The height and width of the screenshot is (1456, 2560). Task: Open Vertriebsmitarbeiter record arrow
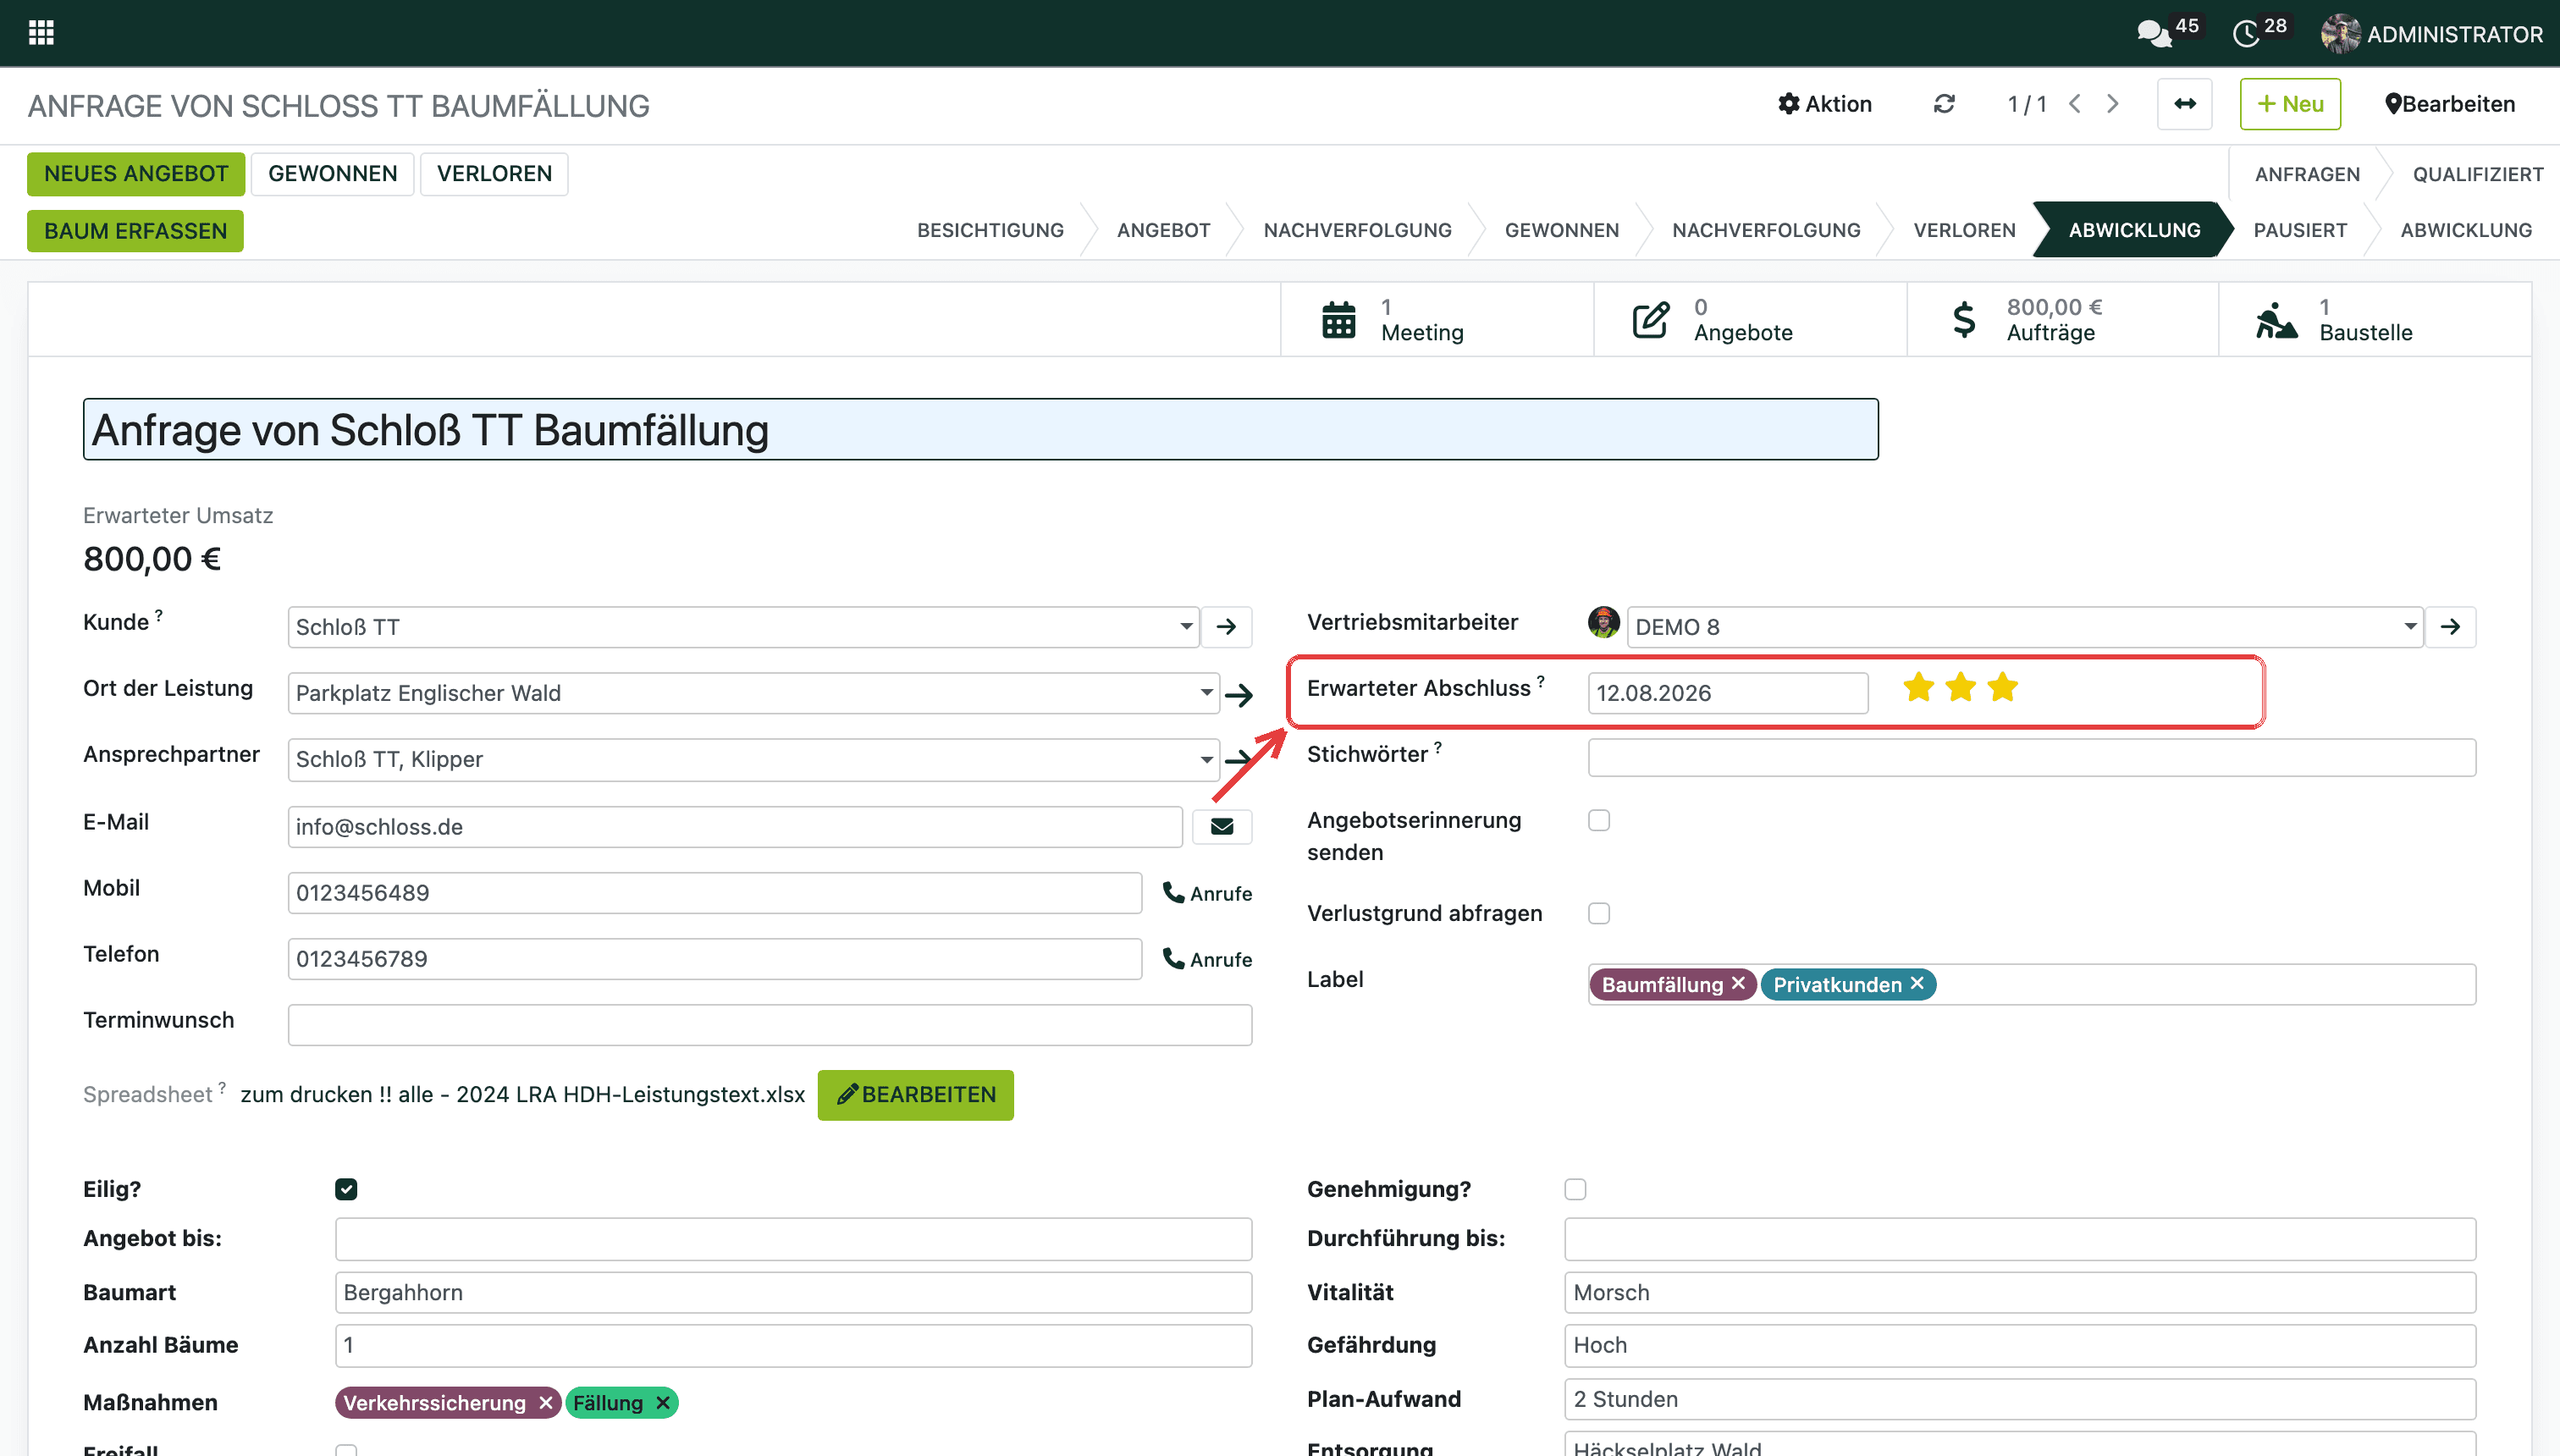pos(2450,627)
